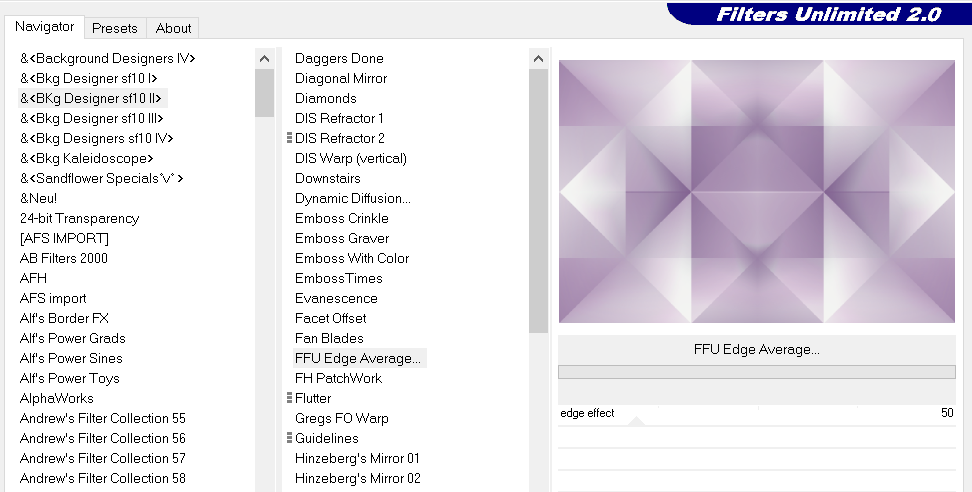Click the FFU Edge Average title button
Screen dimensions: 972x492
click(x=756, y=350)
